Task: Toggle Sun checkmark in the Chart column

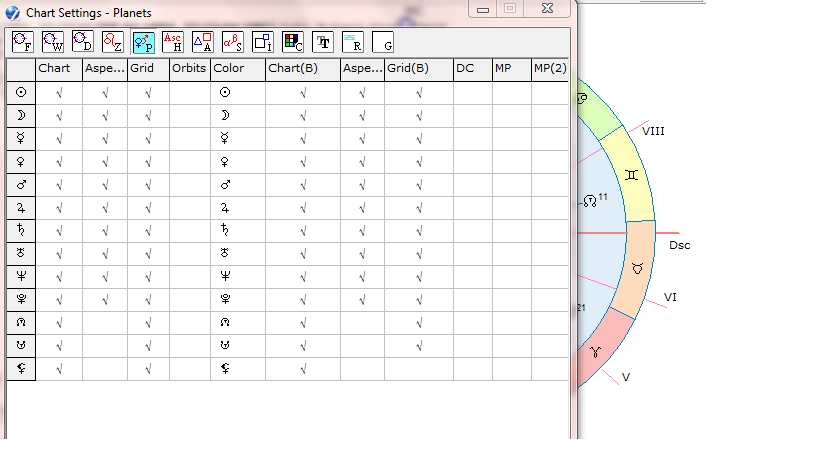Action: click(59, 92)
